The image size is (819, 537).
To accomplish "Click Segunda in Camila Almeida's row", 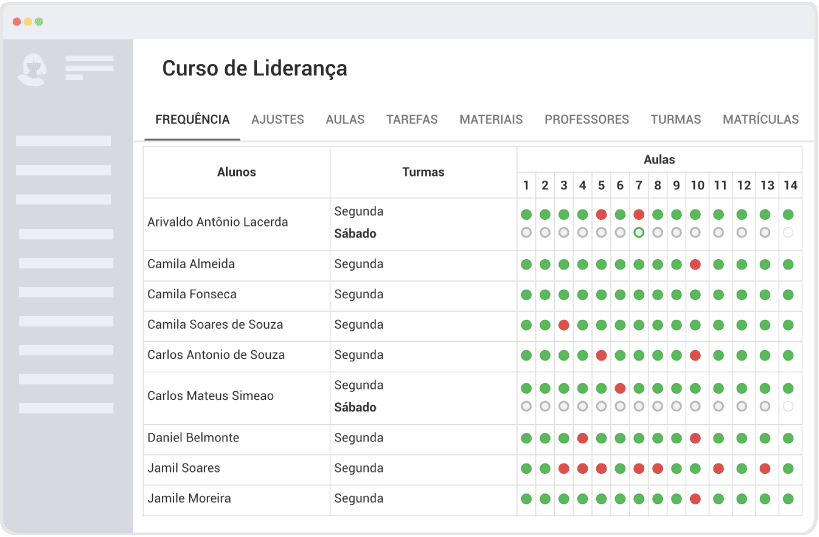I will (358, 264).
